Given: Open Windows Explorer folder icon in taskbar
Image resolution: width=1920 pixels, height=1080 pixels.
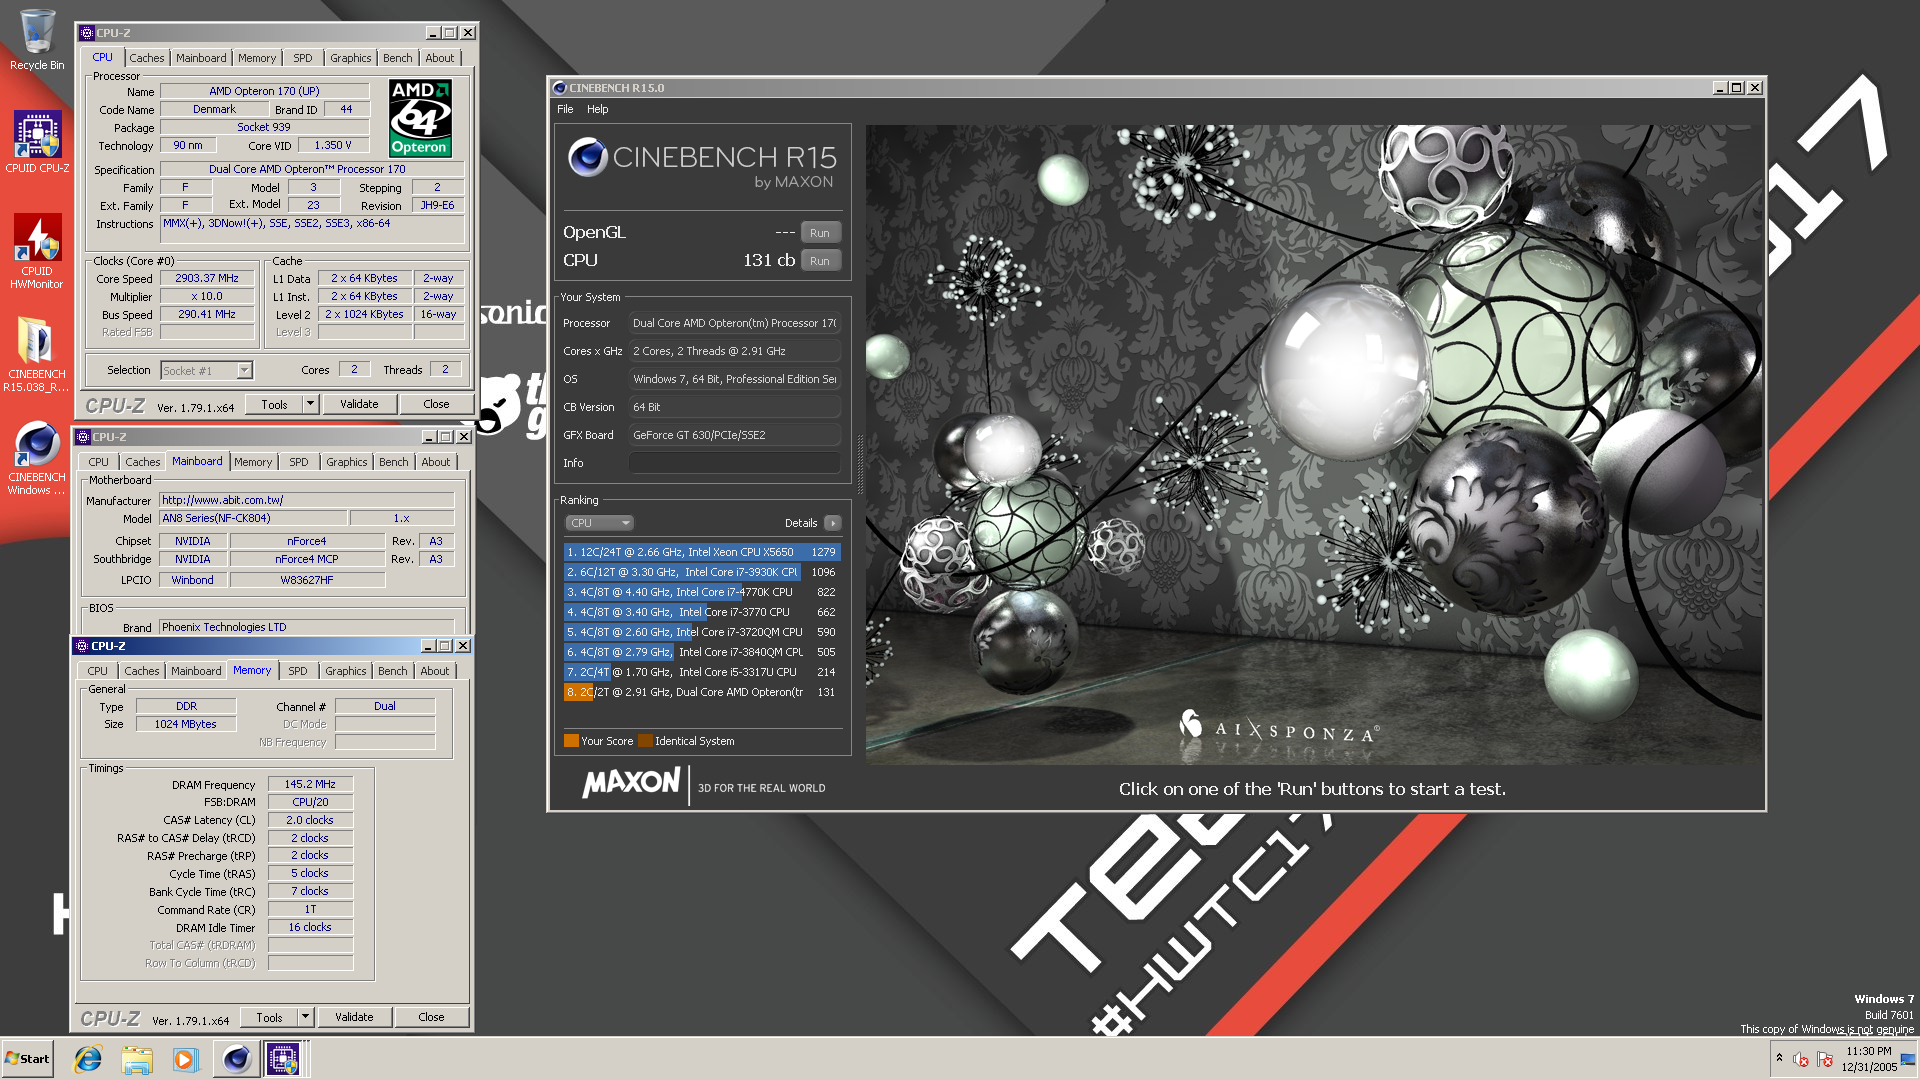Looking at the screenshot, I should tap(137, 1059).
